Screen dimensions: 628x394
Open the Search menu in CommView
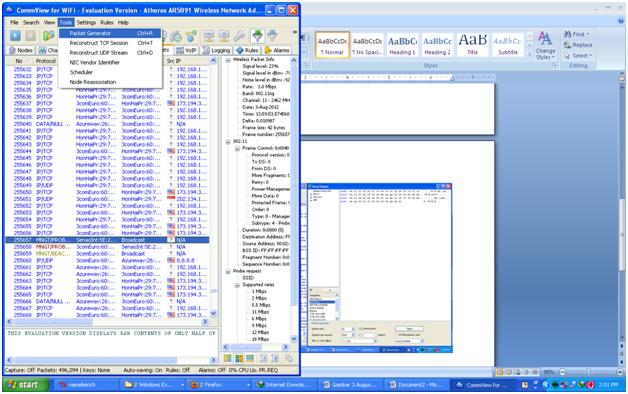[31, 22]
